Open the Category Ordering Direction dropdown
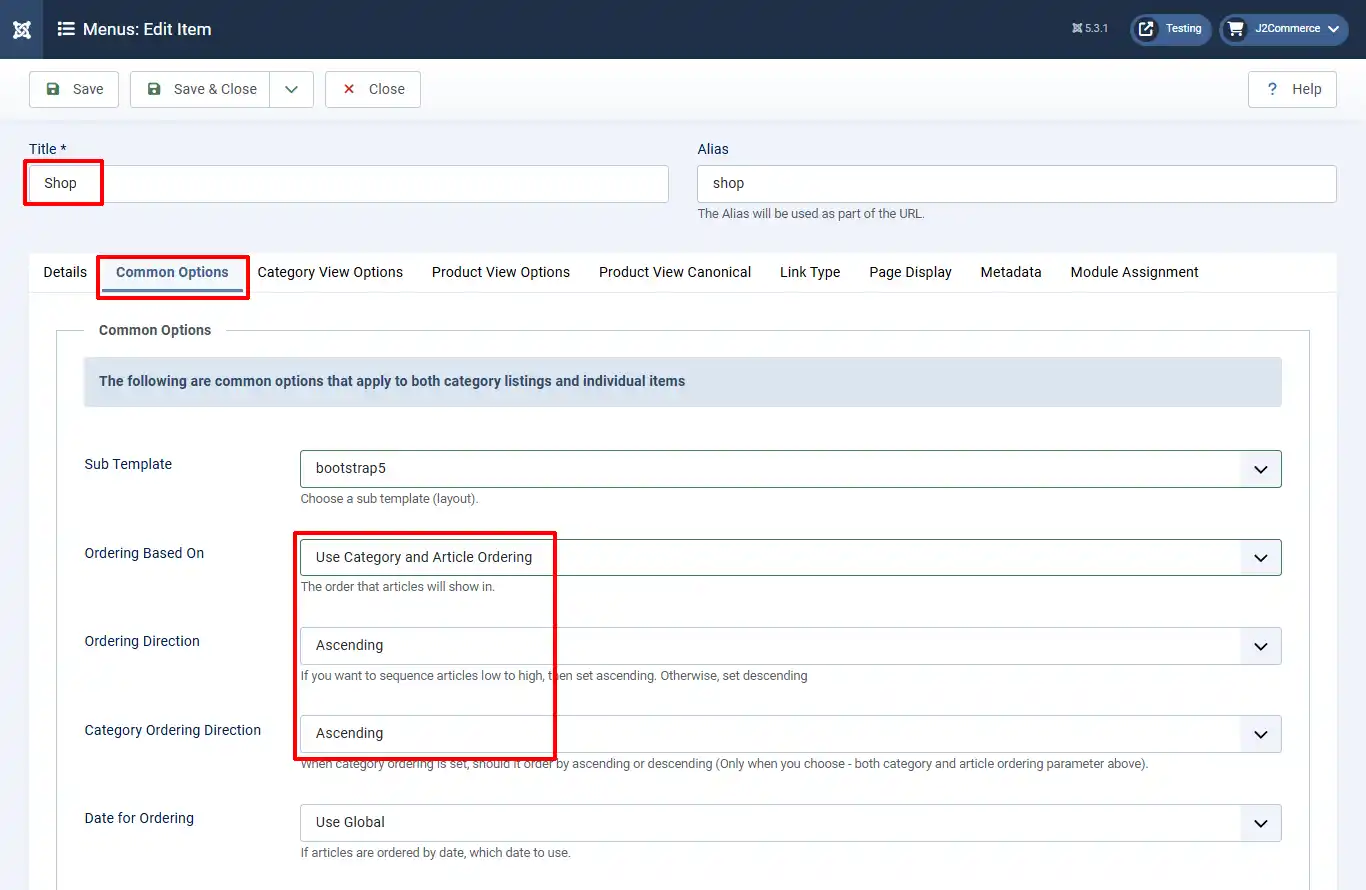1366x890 pixels. click(x=791, y=734)
